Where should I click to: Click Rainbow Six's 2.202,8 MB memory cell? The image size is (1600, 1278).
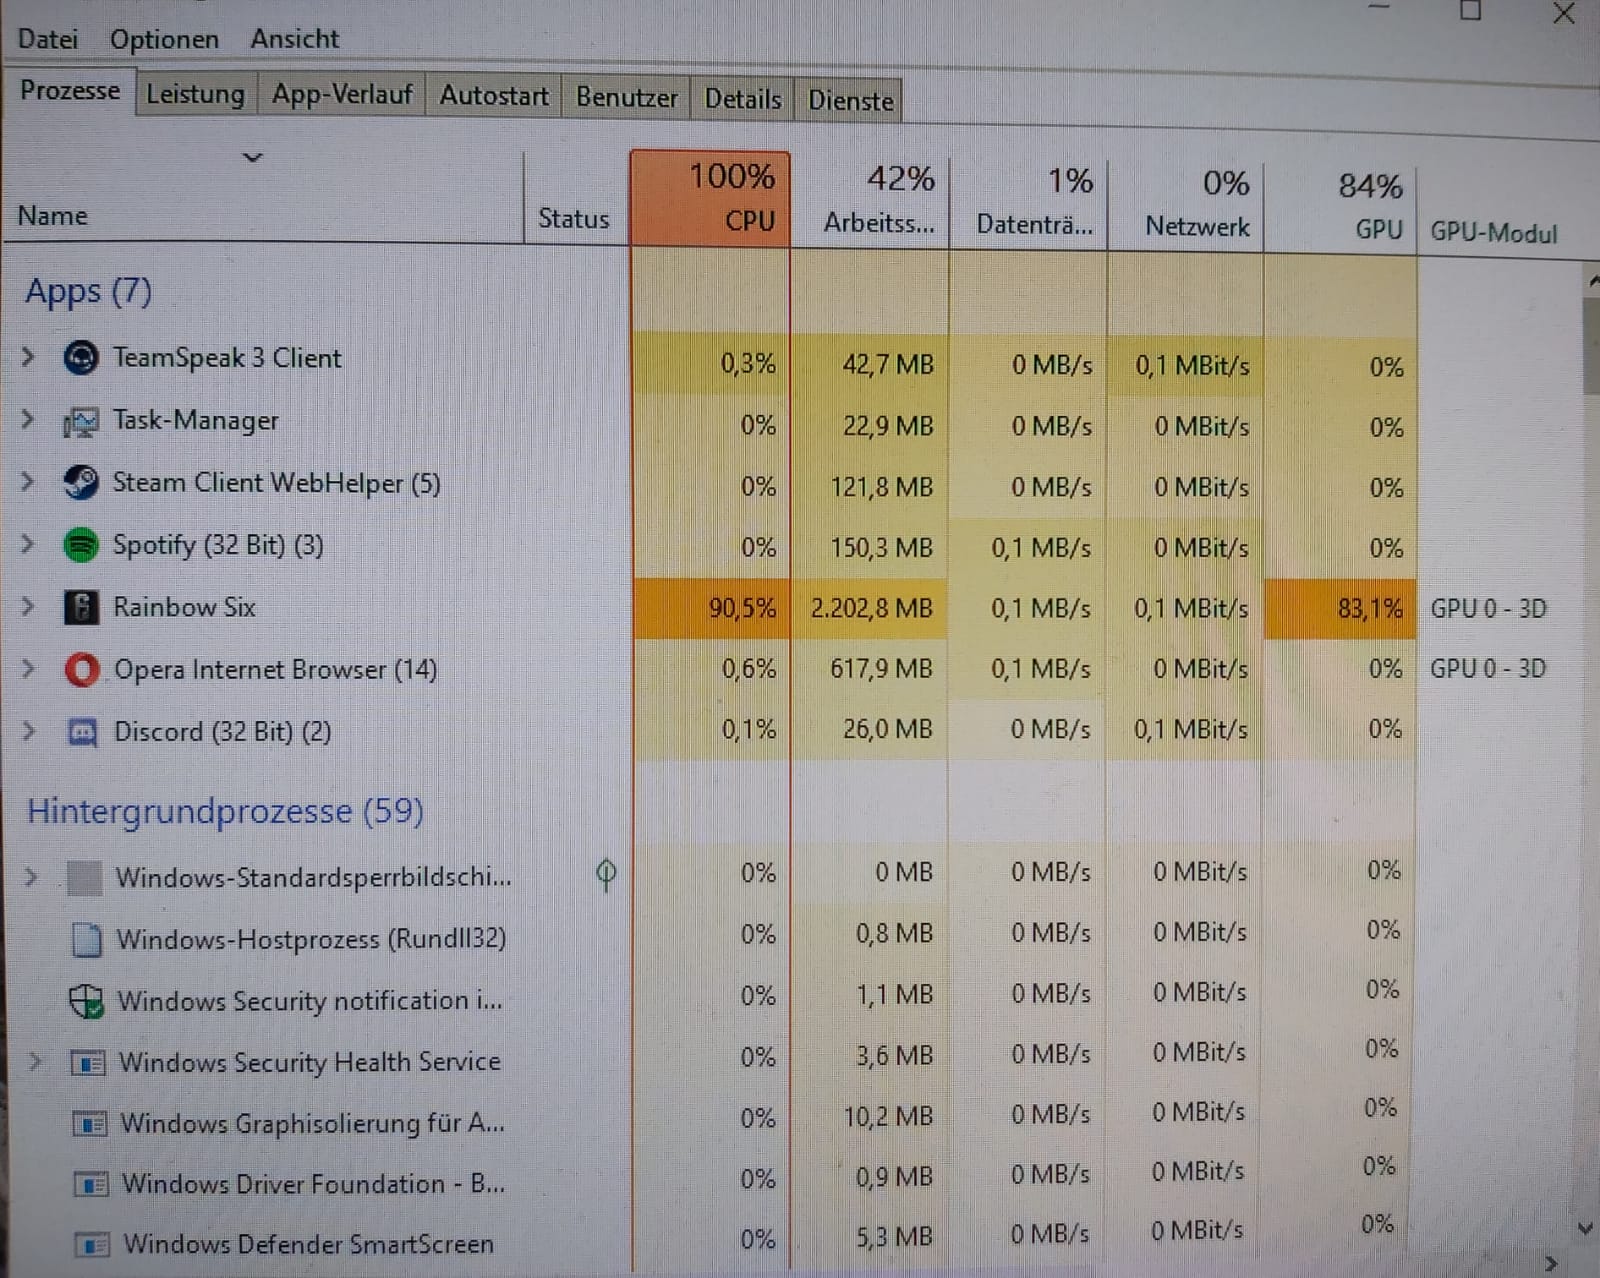pyautogui.click(x=869, y=608)
